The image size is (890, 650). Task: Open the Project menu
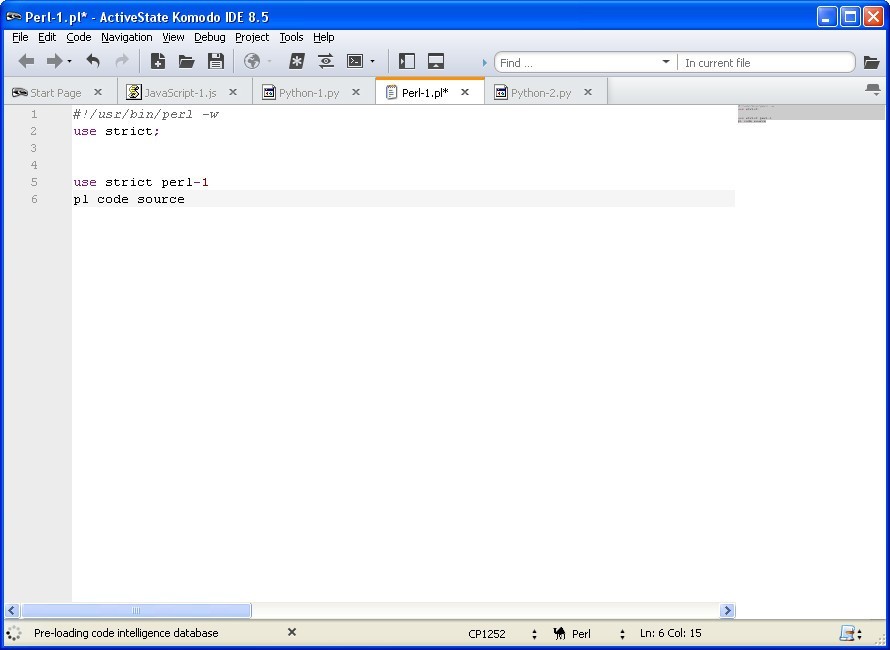pos(252,37)
